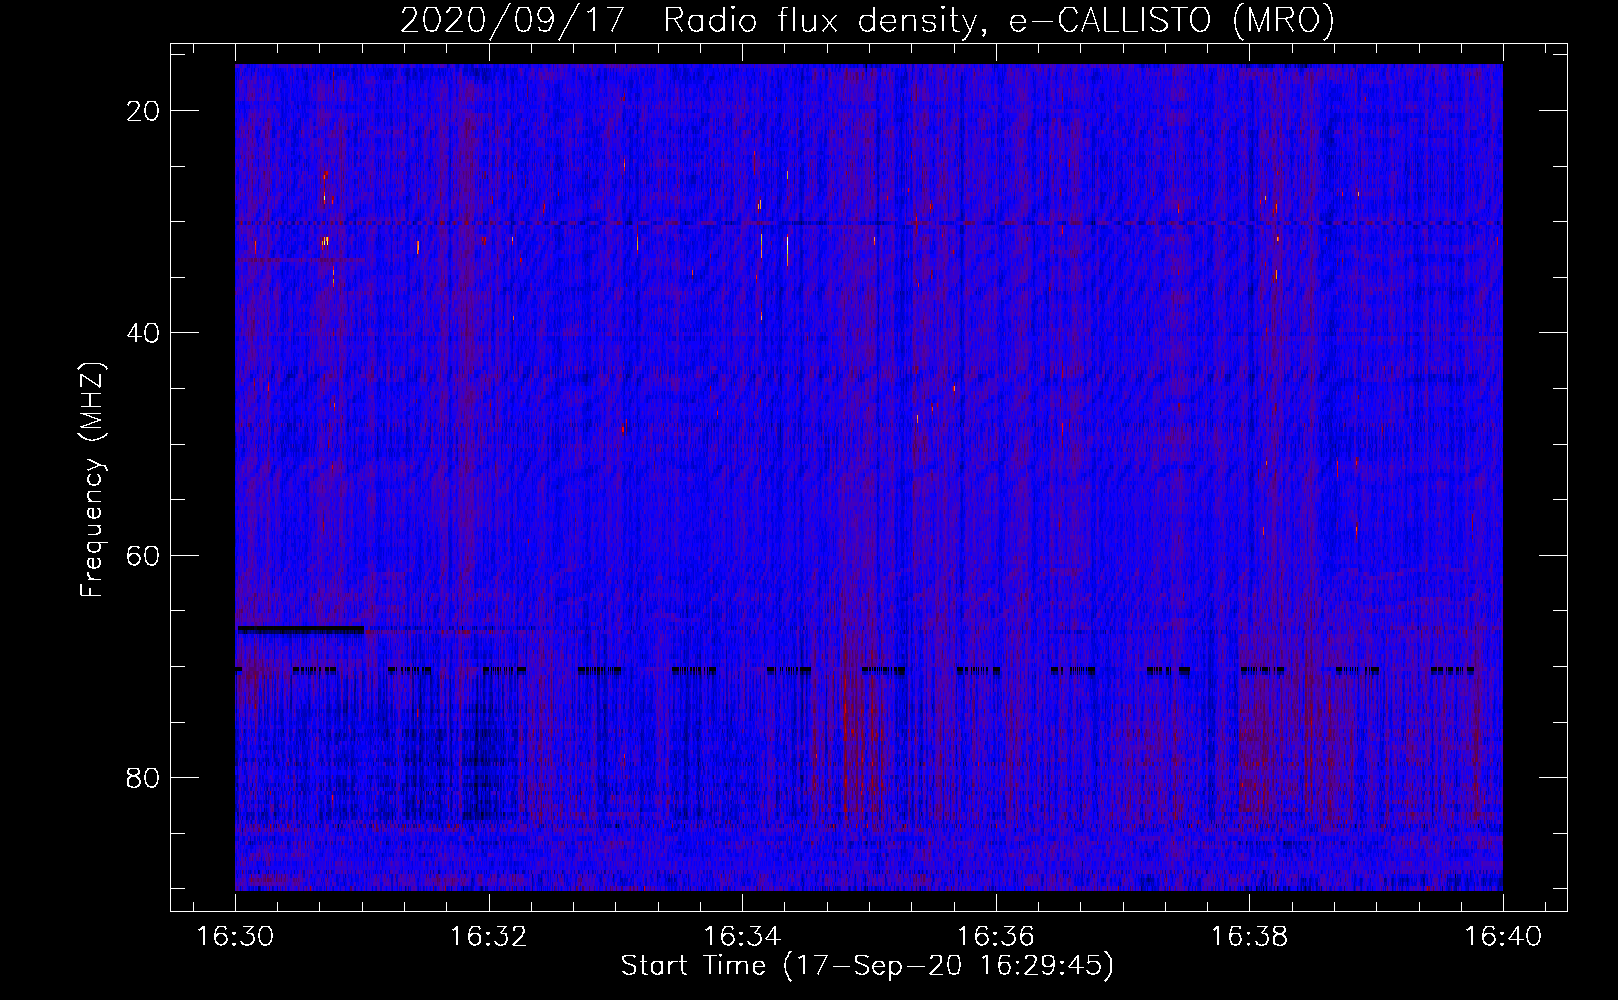This screenshot has height=1000, width=1618.
Task: Click the 40 MHz frequency tick label
Action: pyautogui.click(x=144, y=333)
